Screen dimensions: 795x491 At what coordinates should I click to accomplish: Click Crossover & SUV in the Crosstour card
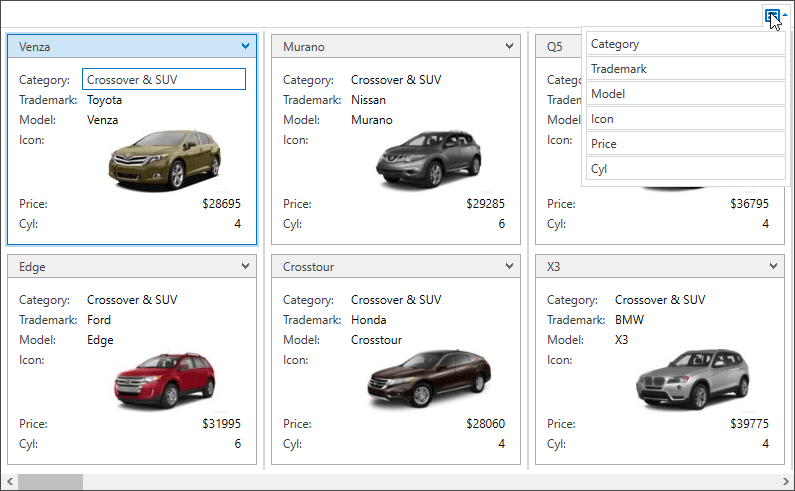click(396, 300)
